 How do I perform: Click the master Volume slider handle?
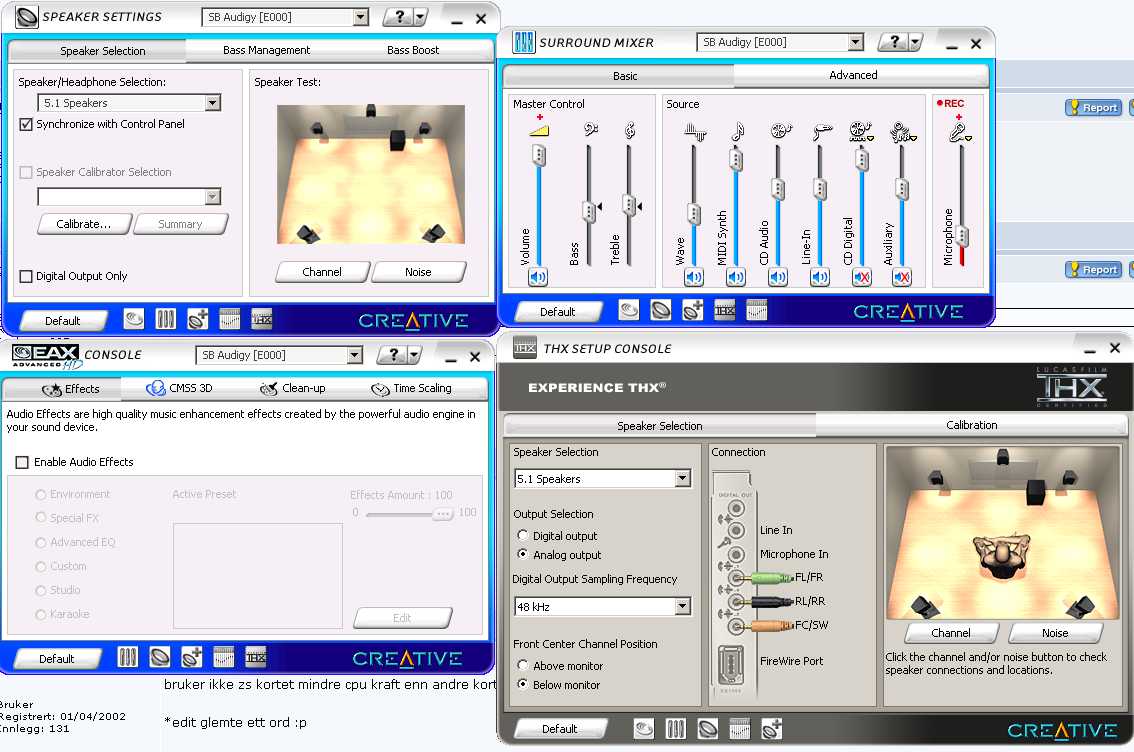click(x=539, y=155)
